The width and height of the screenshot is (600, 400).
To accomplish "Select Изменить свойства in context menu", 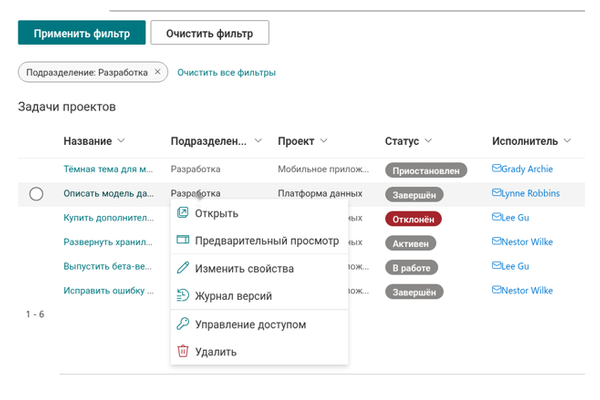I will [x=259, y=268].
